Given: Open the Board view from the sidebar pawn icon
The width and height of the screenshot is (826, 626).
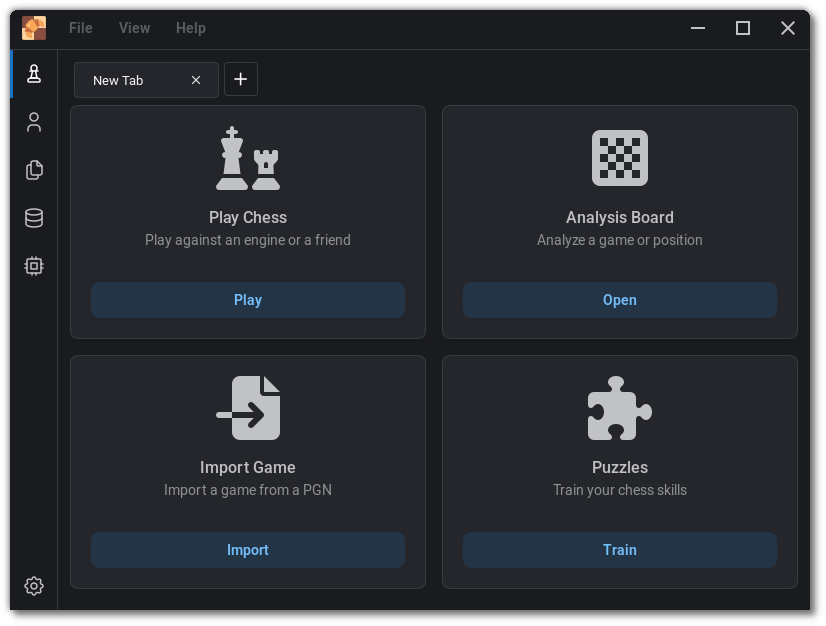Looking at the screenshot, I should click(34, 74).
